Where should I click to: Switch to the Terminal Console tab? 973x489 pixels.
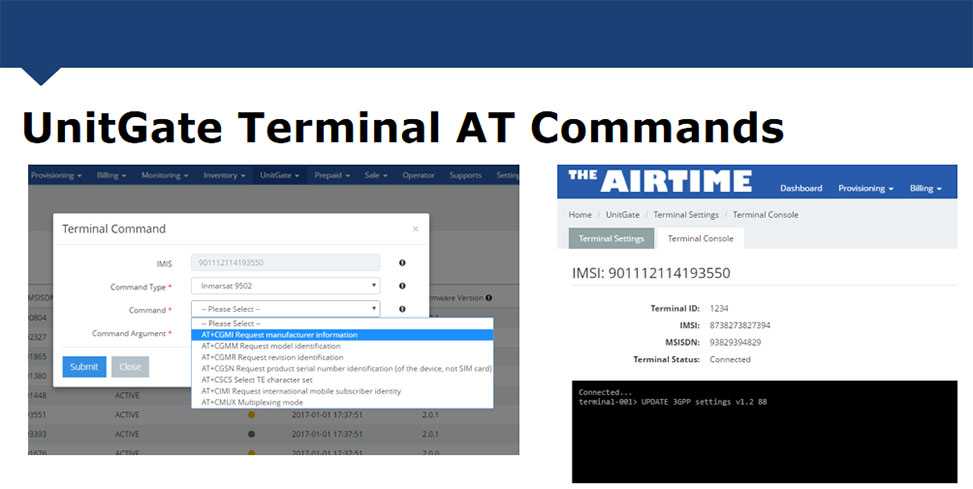pyautogui.click(x=701, y=238)
